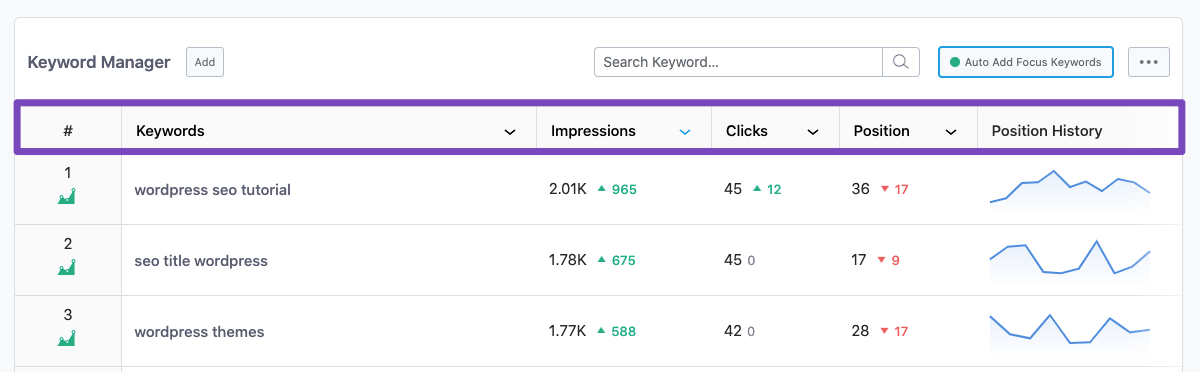Click the green chart icon in row 2

click(67, 268)
